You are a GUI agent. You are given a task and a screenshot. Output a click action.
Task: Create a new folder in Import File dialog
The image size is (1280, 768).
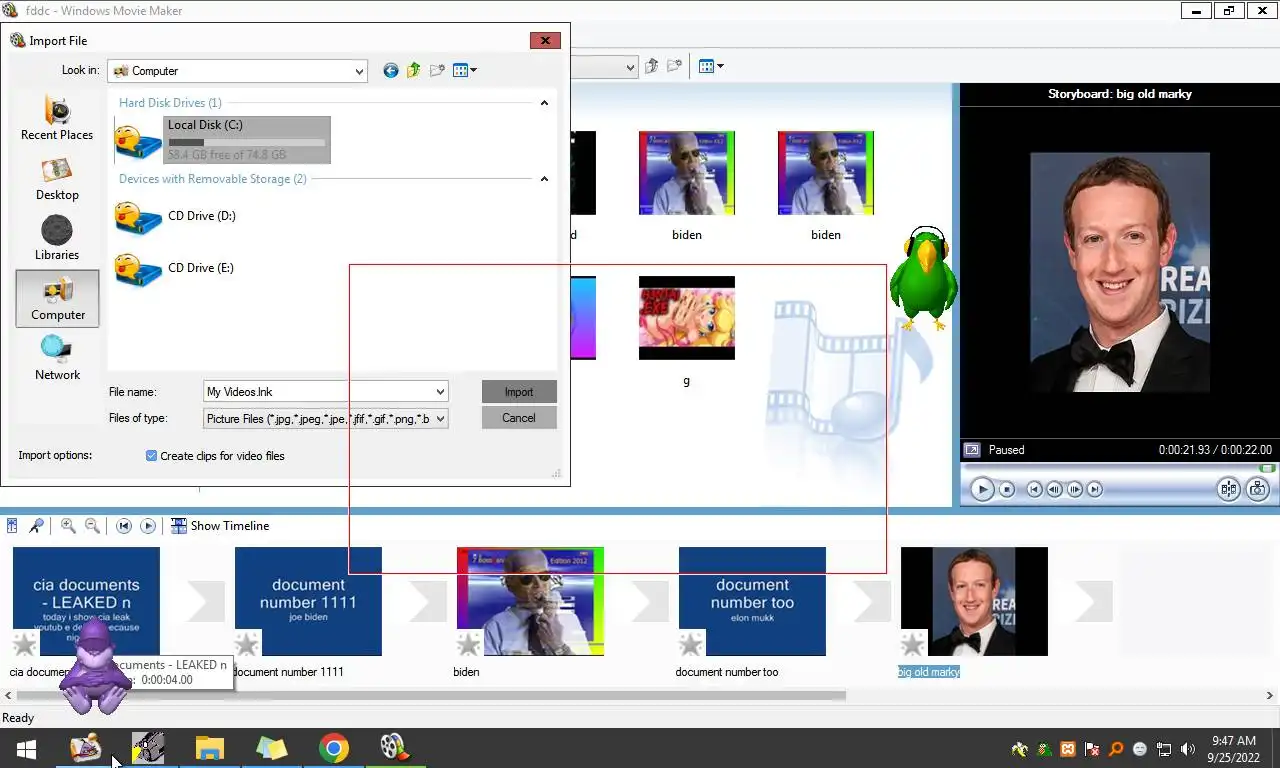[437, 71]
